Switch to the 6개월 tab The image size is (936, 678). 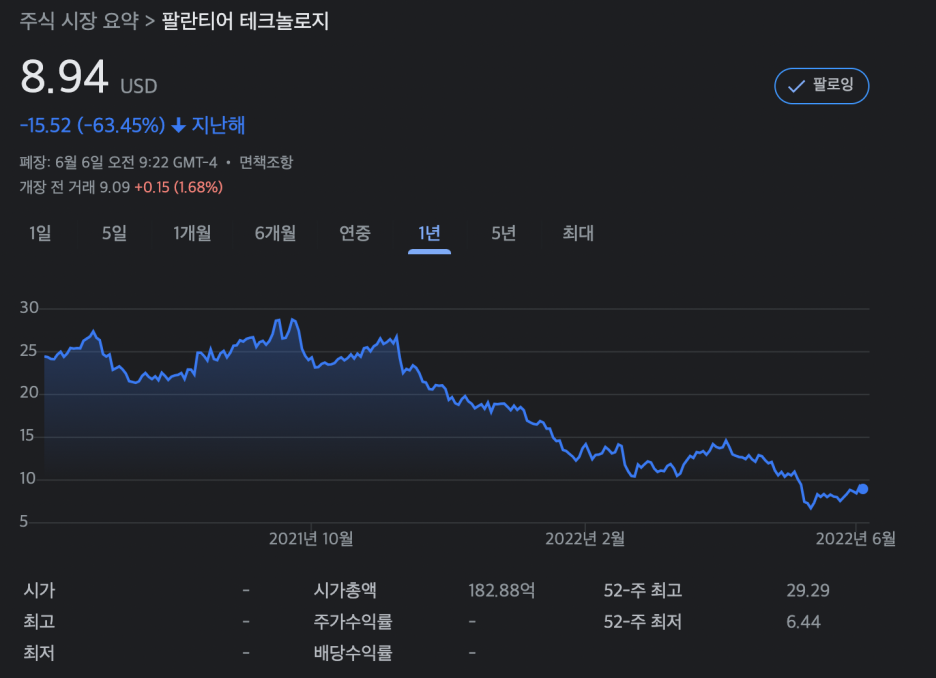pos(275,233)
